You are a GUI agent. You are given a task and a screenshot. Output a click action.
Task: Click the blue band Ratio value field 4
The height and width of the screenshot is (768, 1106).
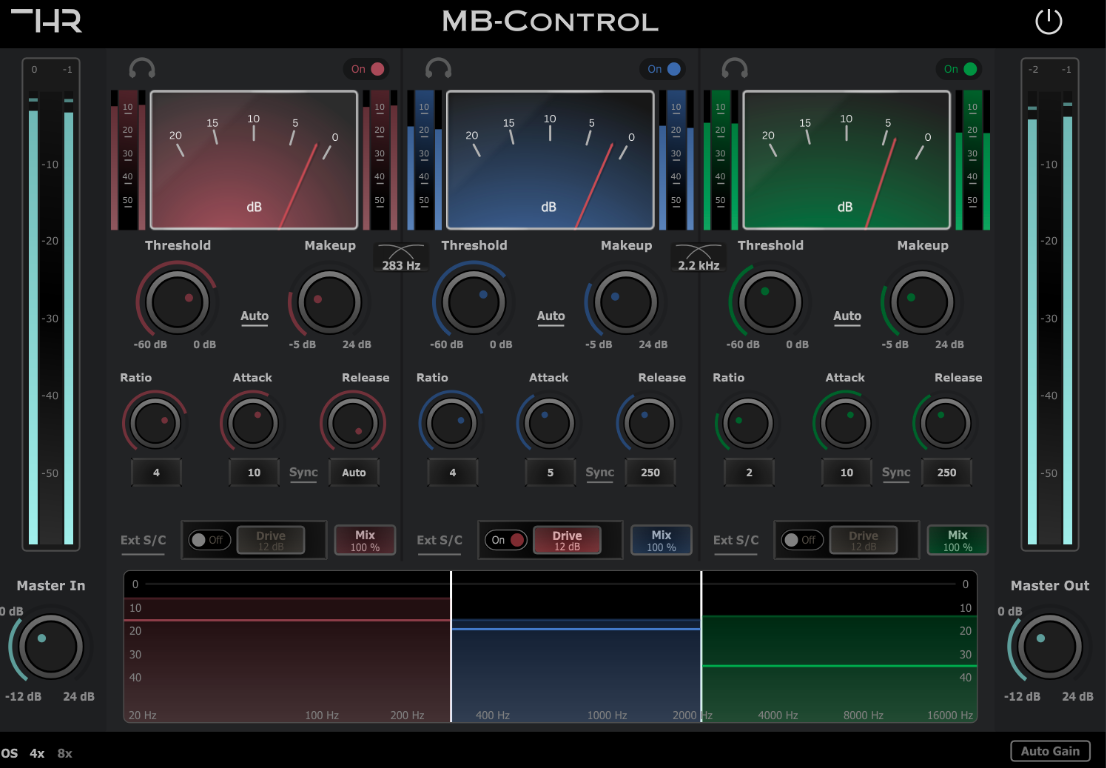click(452, 473)
